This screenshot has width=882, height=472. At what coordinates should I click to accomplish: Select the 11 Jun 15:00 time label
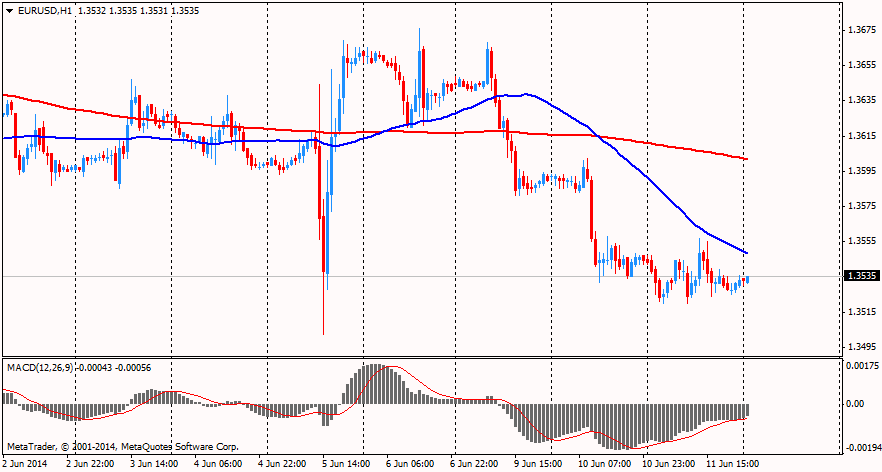pos(734,464)
